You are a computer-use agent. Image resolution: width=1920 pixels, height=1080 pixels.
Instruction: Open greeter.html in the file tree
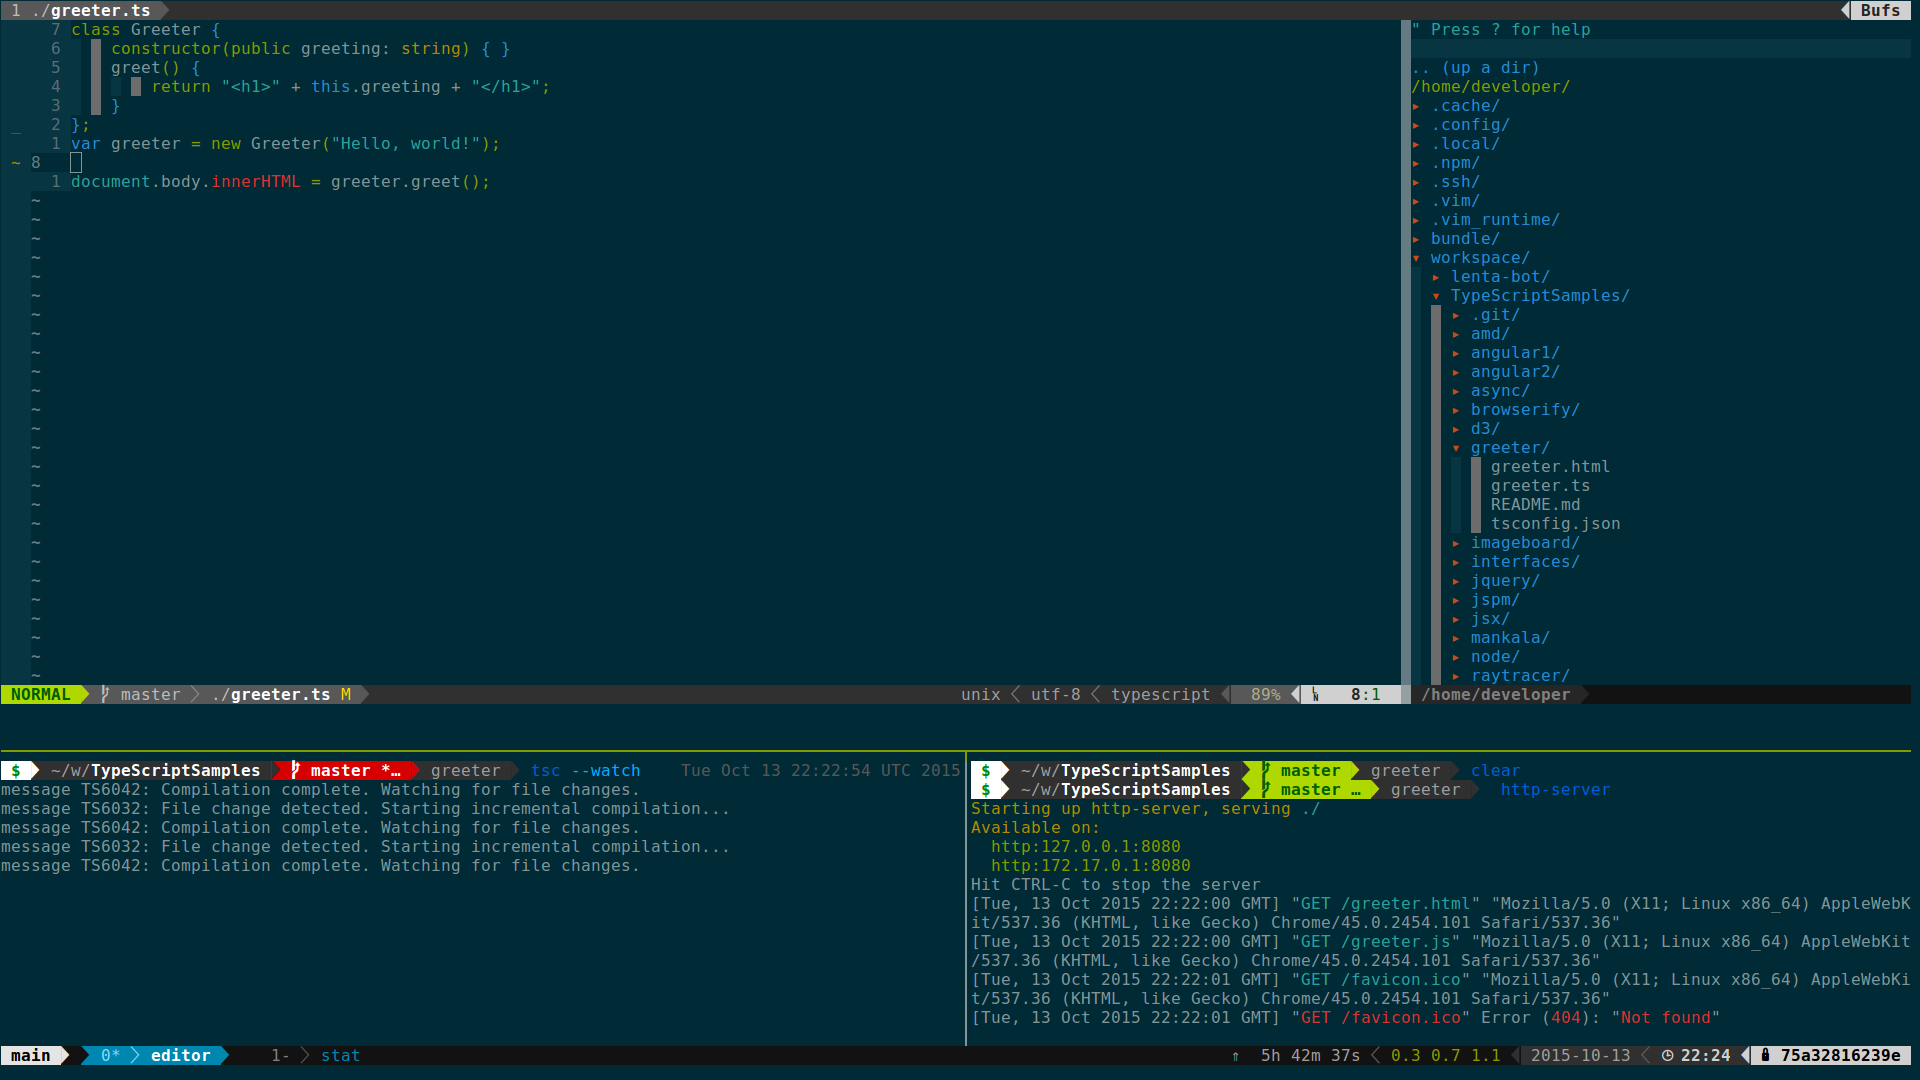1549,467
